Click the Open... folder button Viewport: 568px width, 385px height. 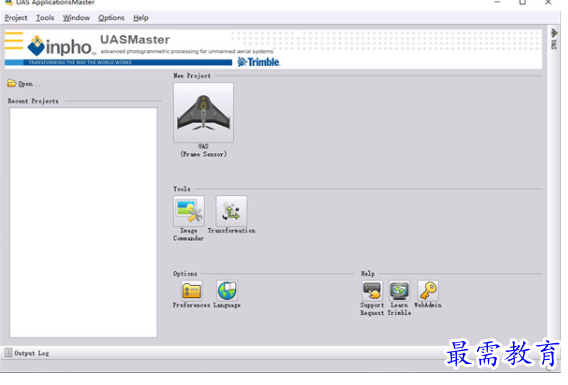pyautogui.click(x=24, y=84)
